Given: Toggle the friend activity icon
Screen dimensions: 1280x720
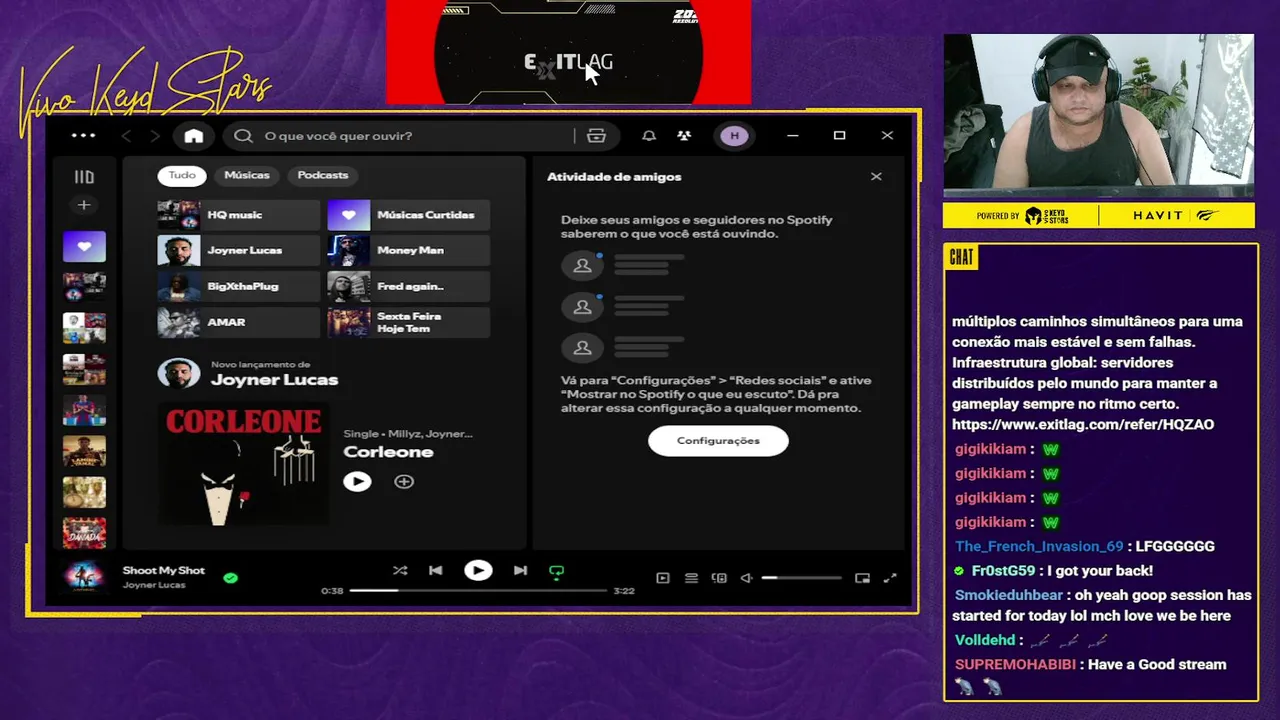Looking at the screenshot, I should point(684,136).
